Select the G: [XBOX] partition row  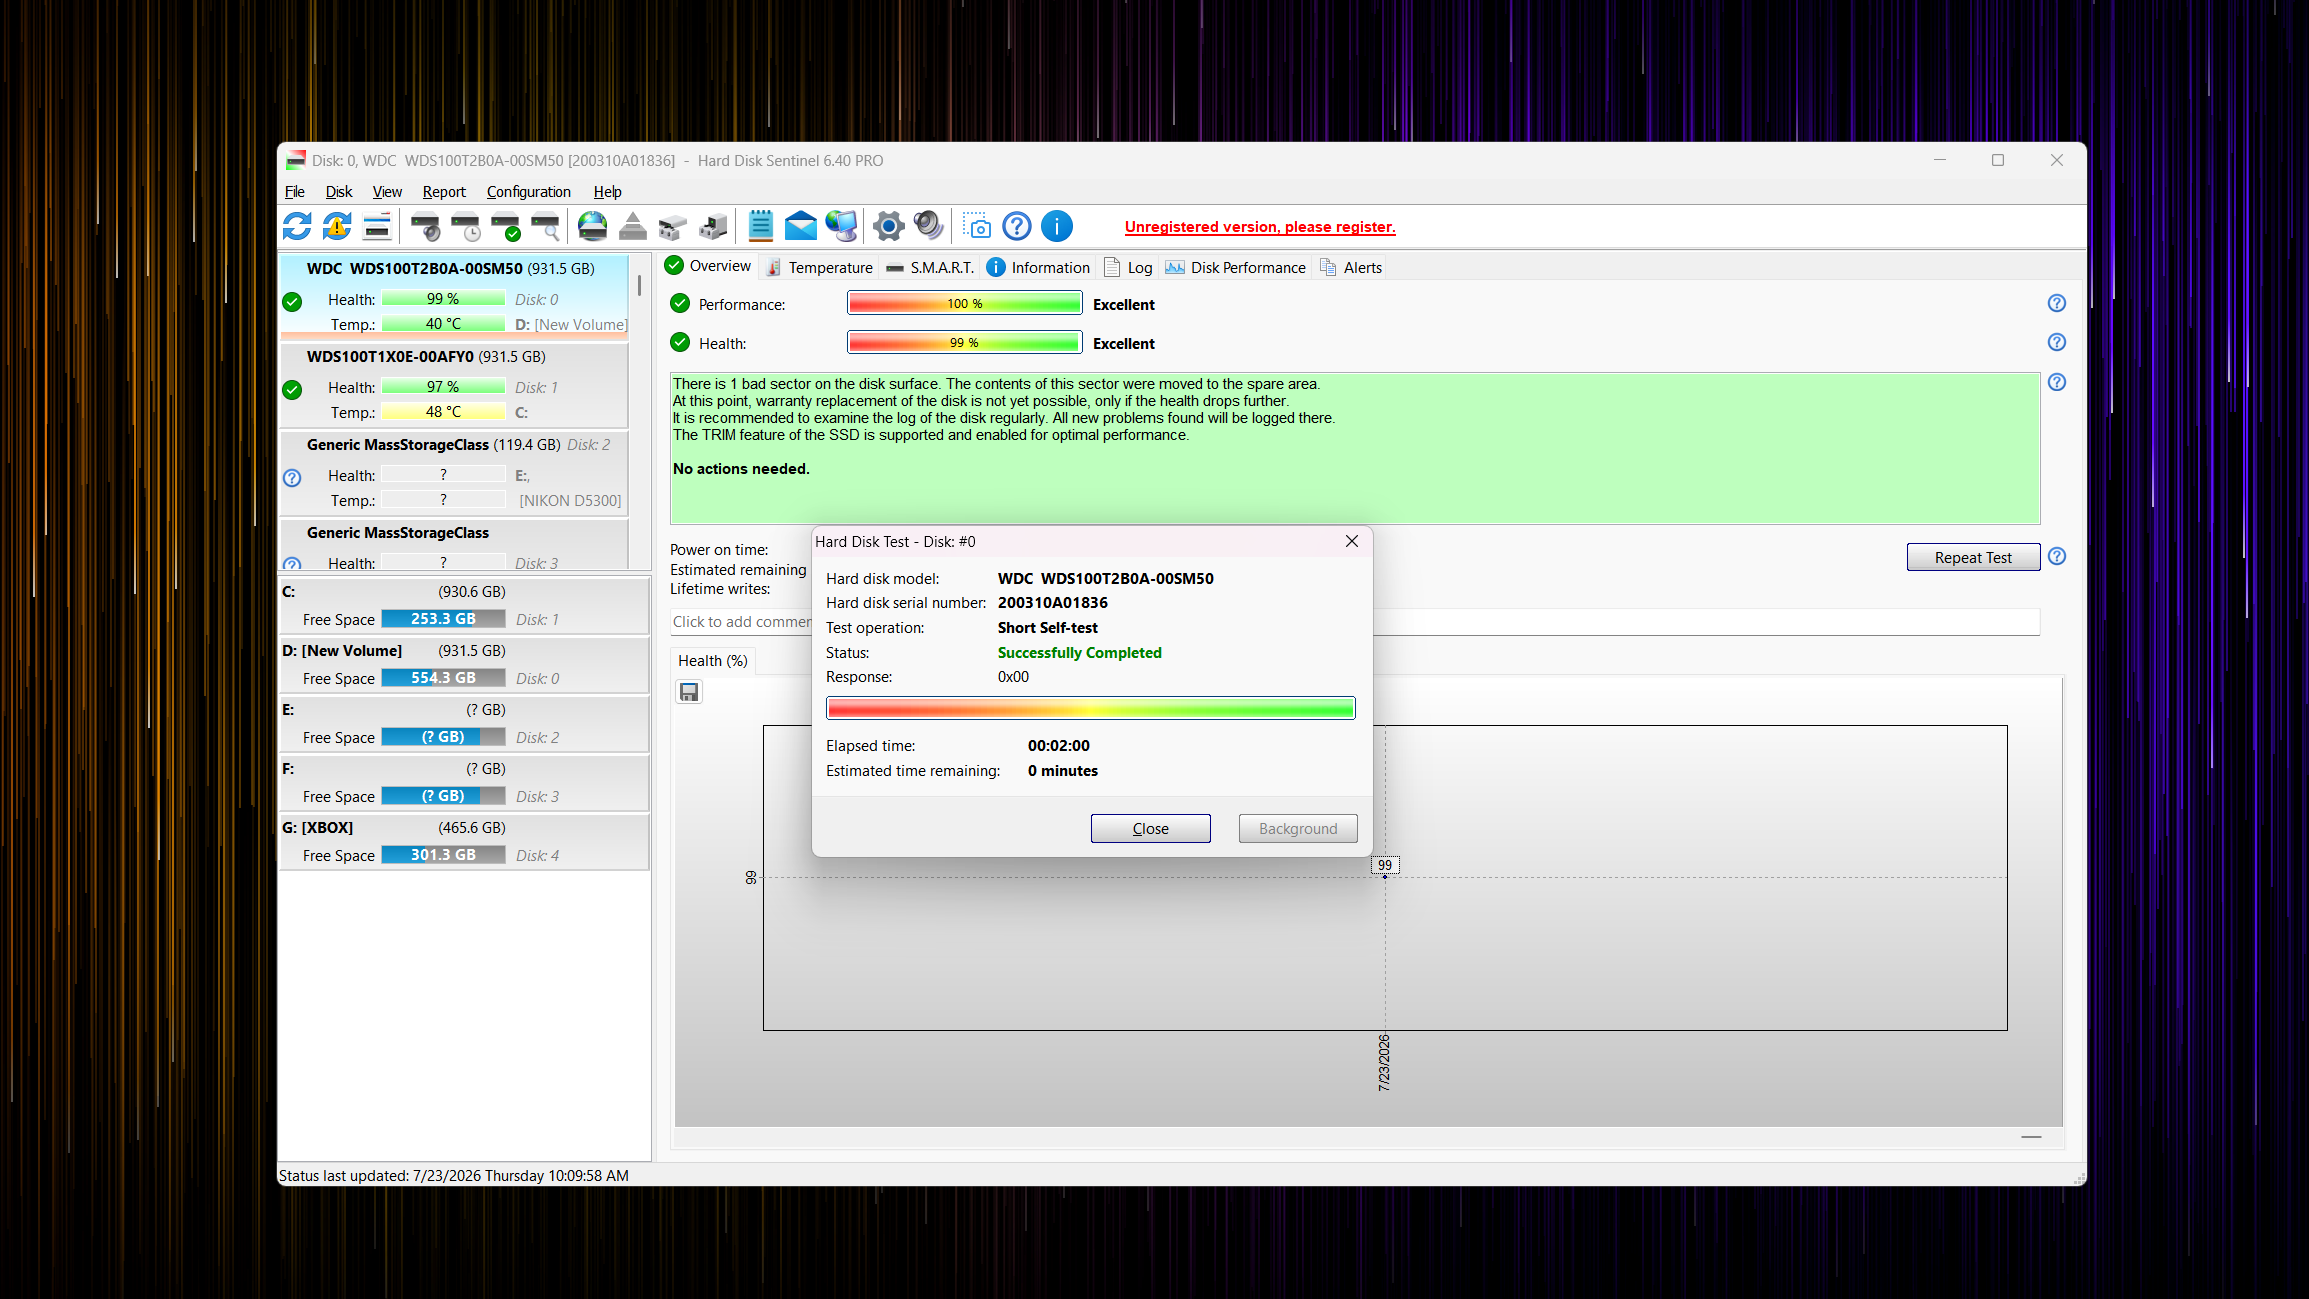click(464, 841)
